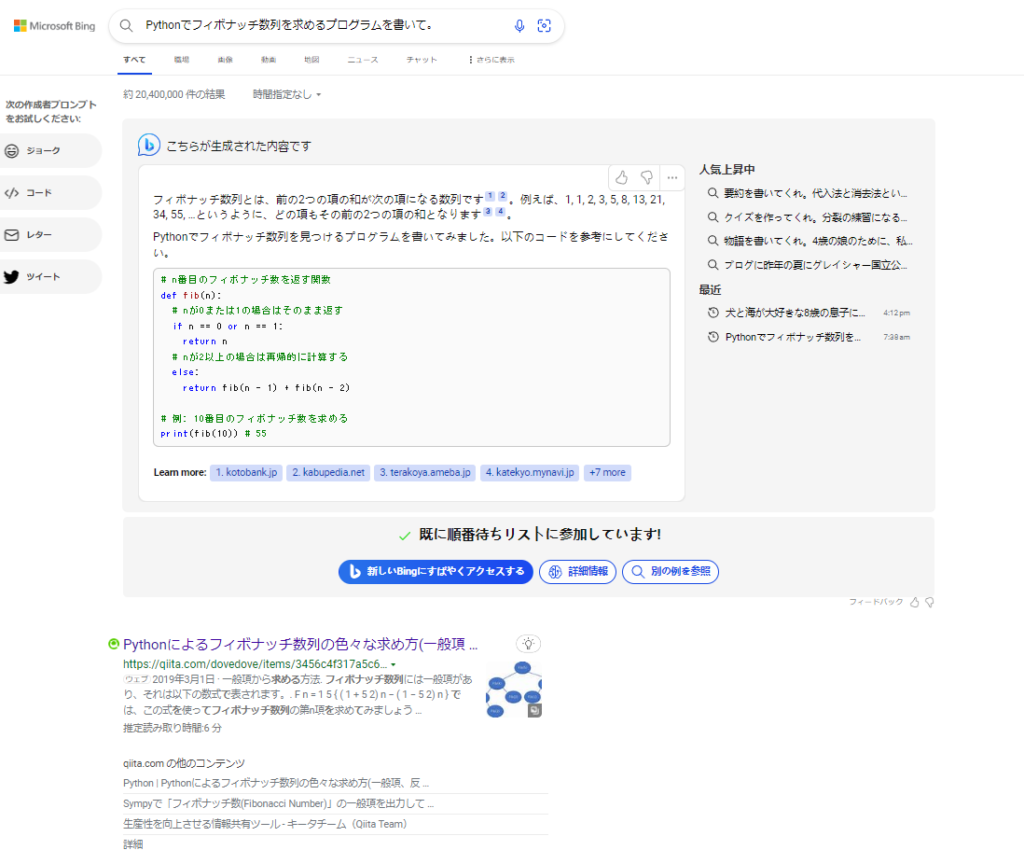This screenshot has width=1024, height=864.
Task: Click the Bing chat logo beside こちらが生成された内容です
Action: coord(149,145)
